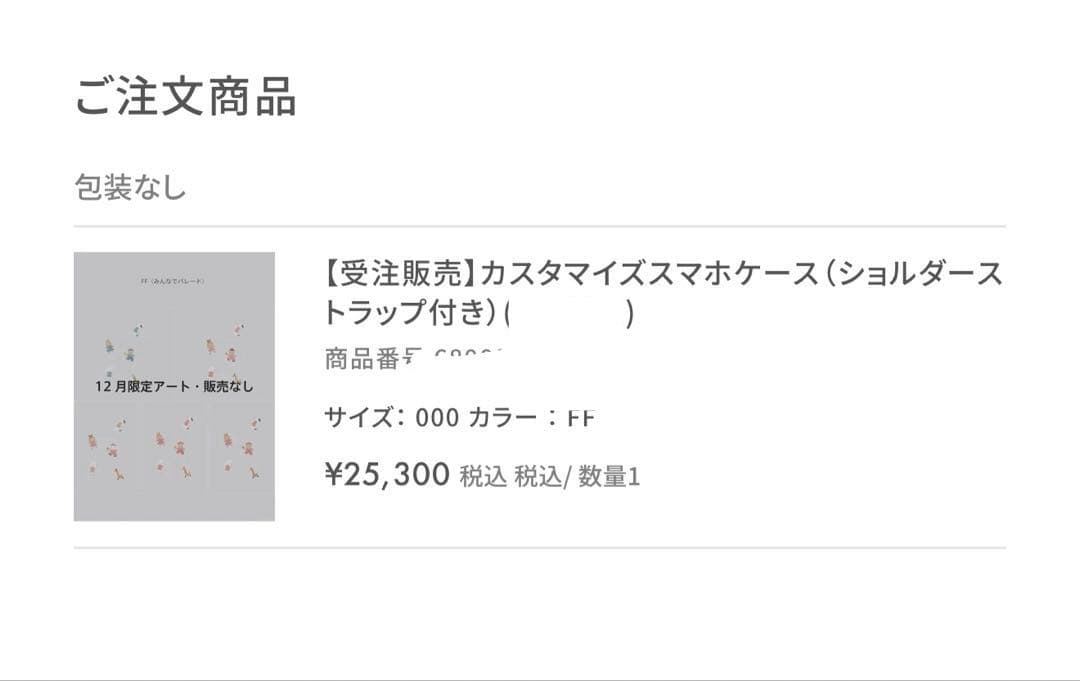Click the トラップ付き text in title
Screen dimensions: 1080x681
410,314
